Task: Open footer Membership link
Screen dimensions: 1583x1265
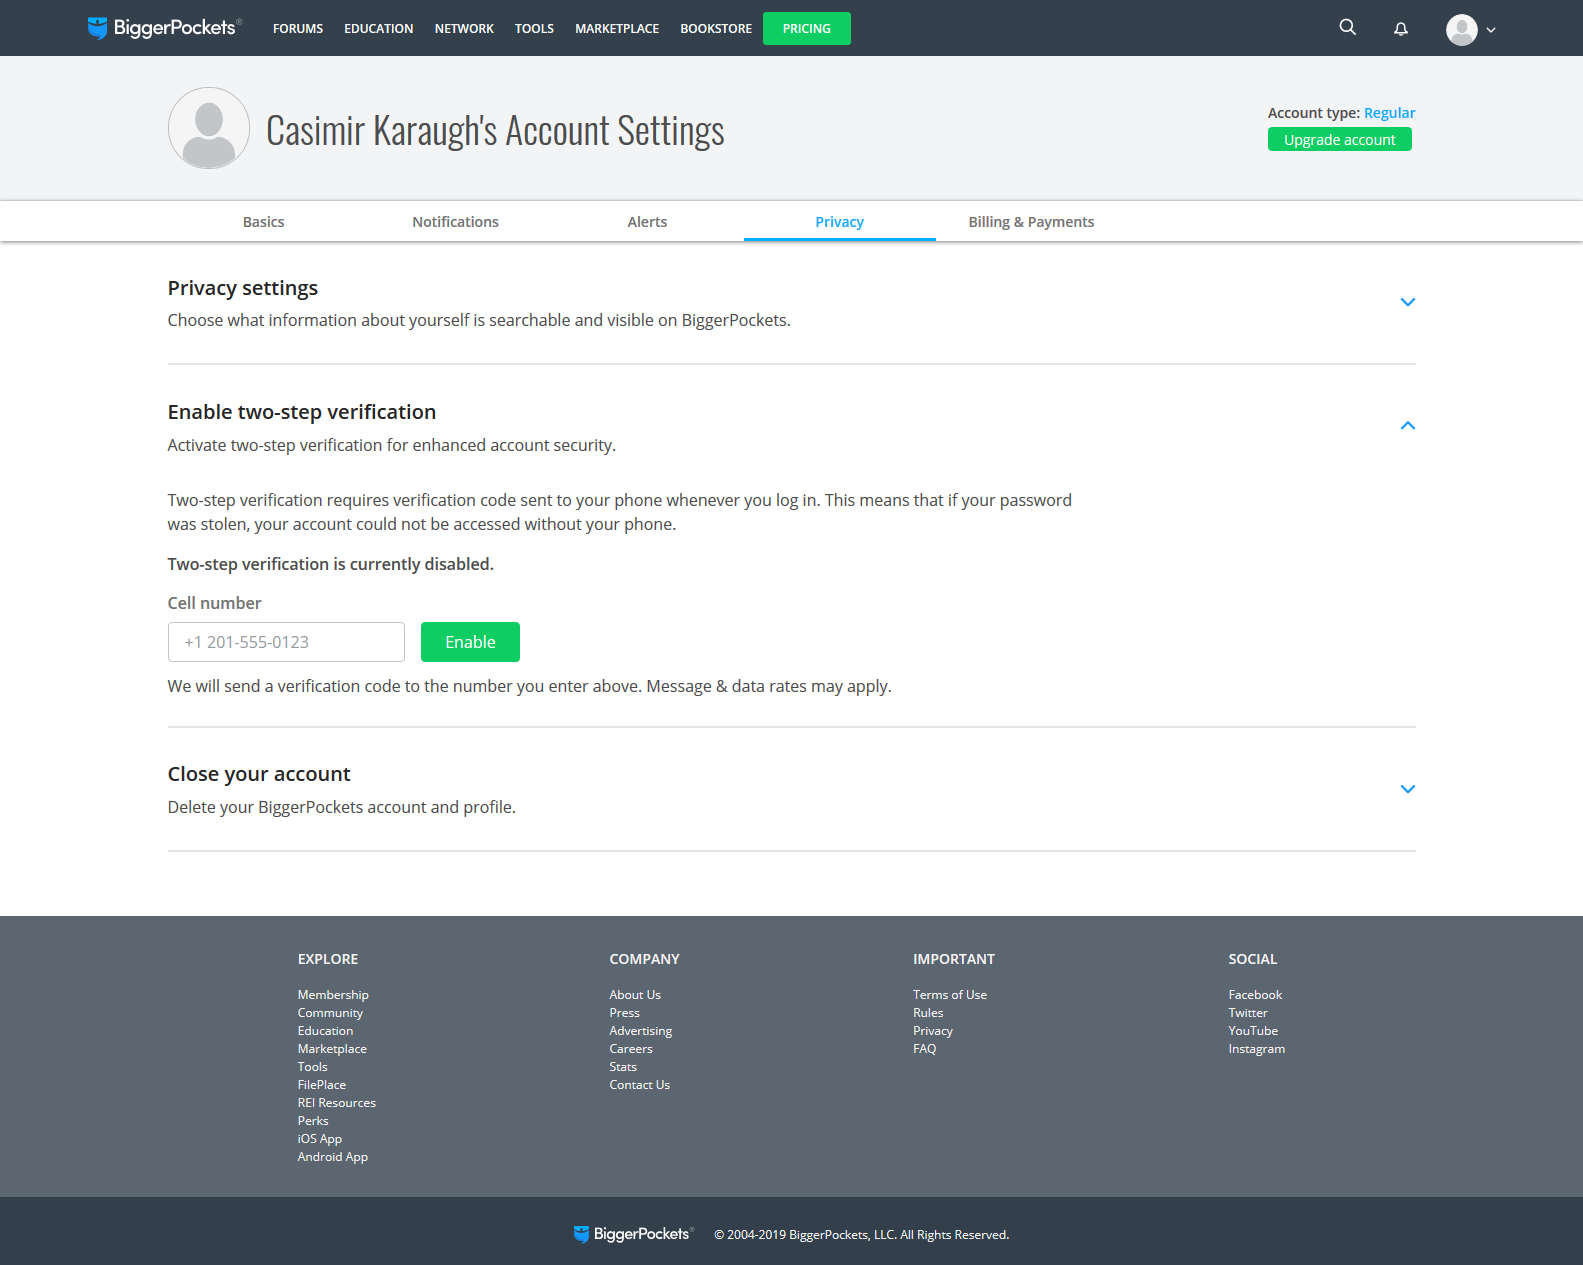Action: (333, 995)
